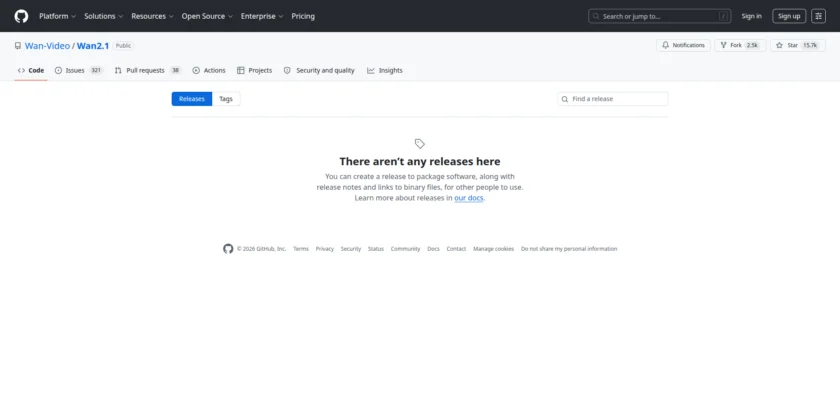
Task: Open the footer Community link
Action: coord(406,249)
